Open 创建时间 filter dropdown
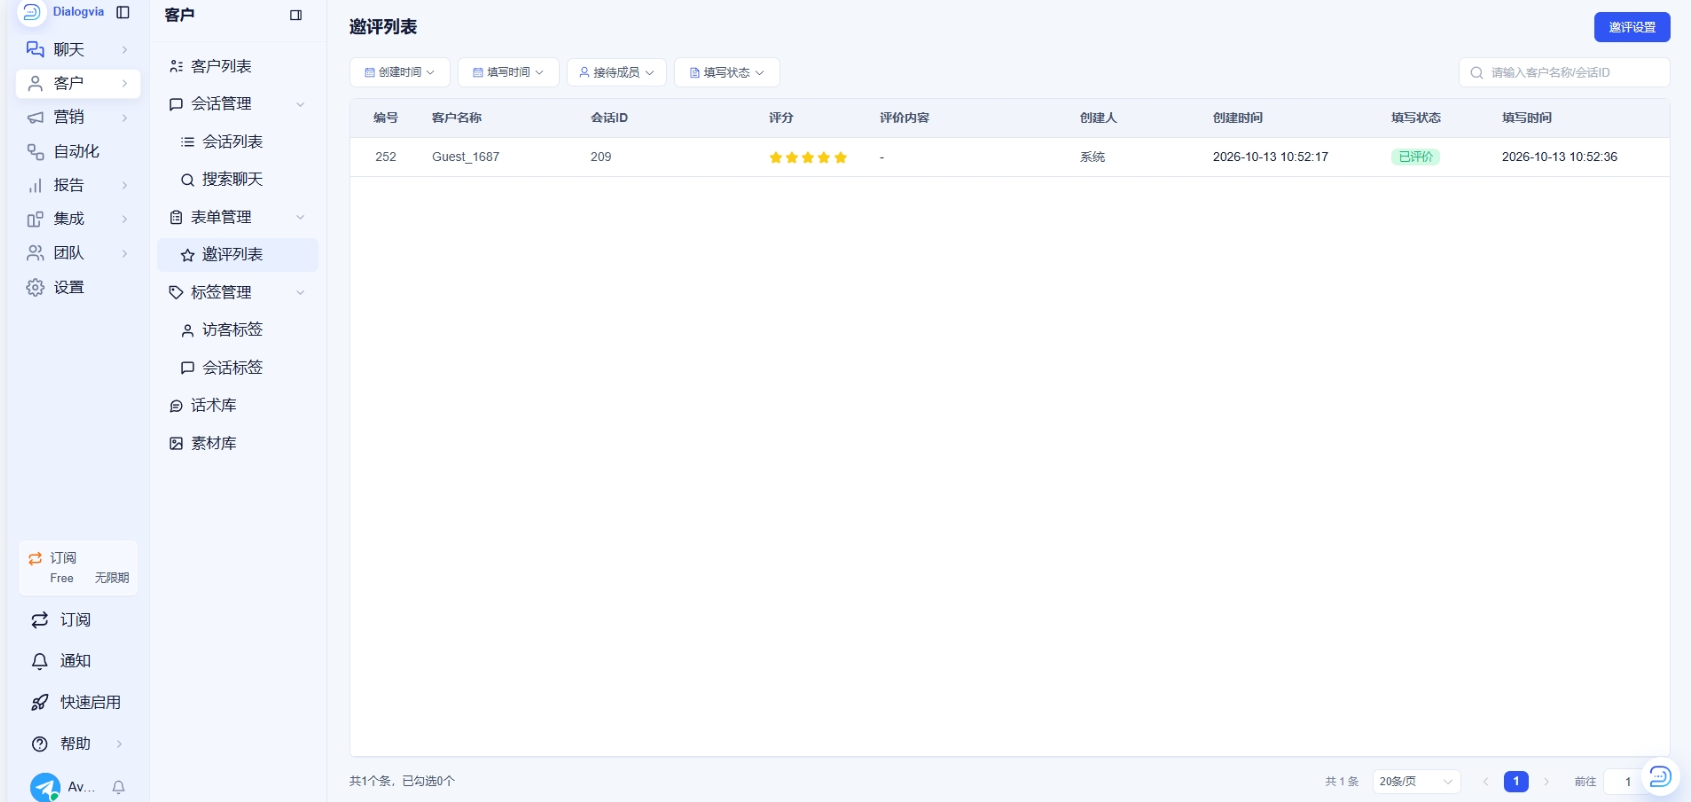Image resolution: width=1691 pixels, height=802 pixels. [400, 72]
